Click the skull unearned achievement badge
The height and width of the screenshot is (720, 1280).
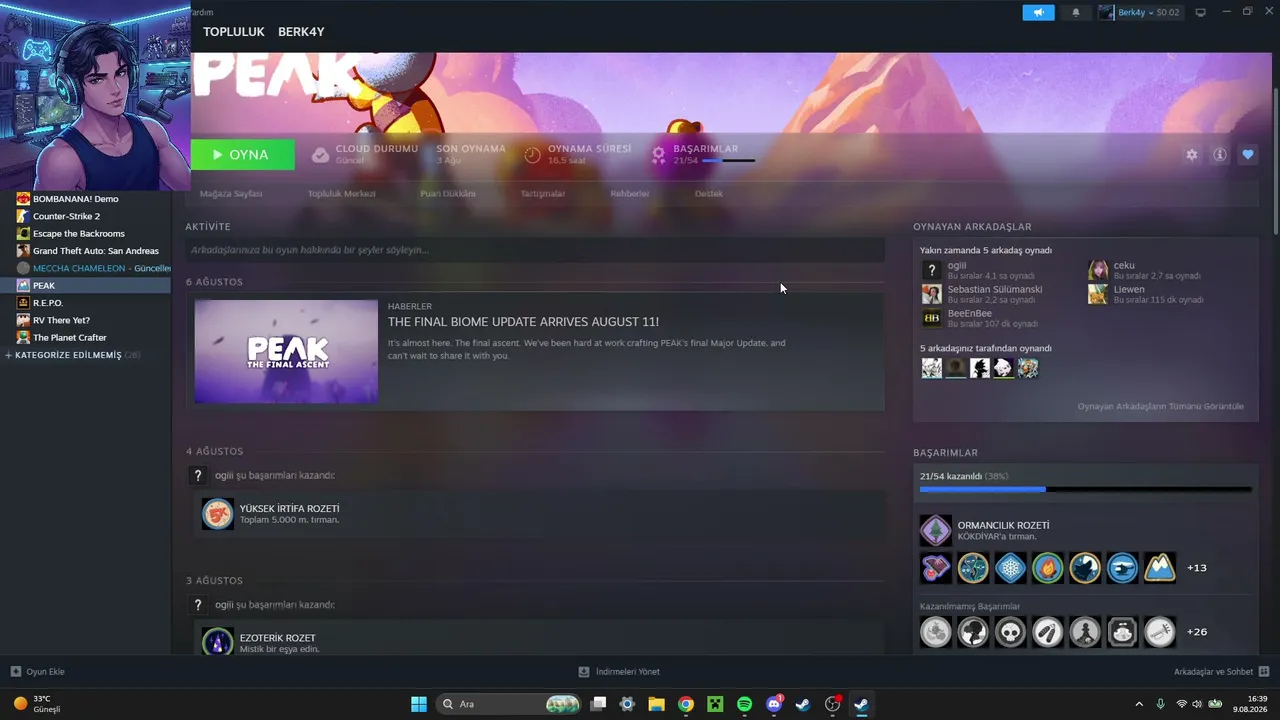1010,632
